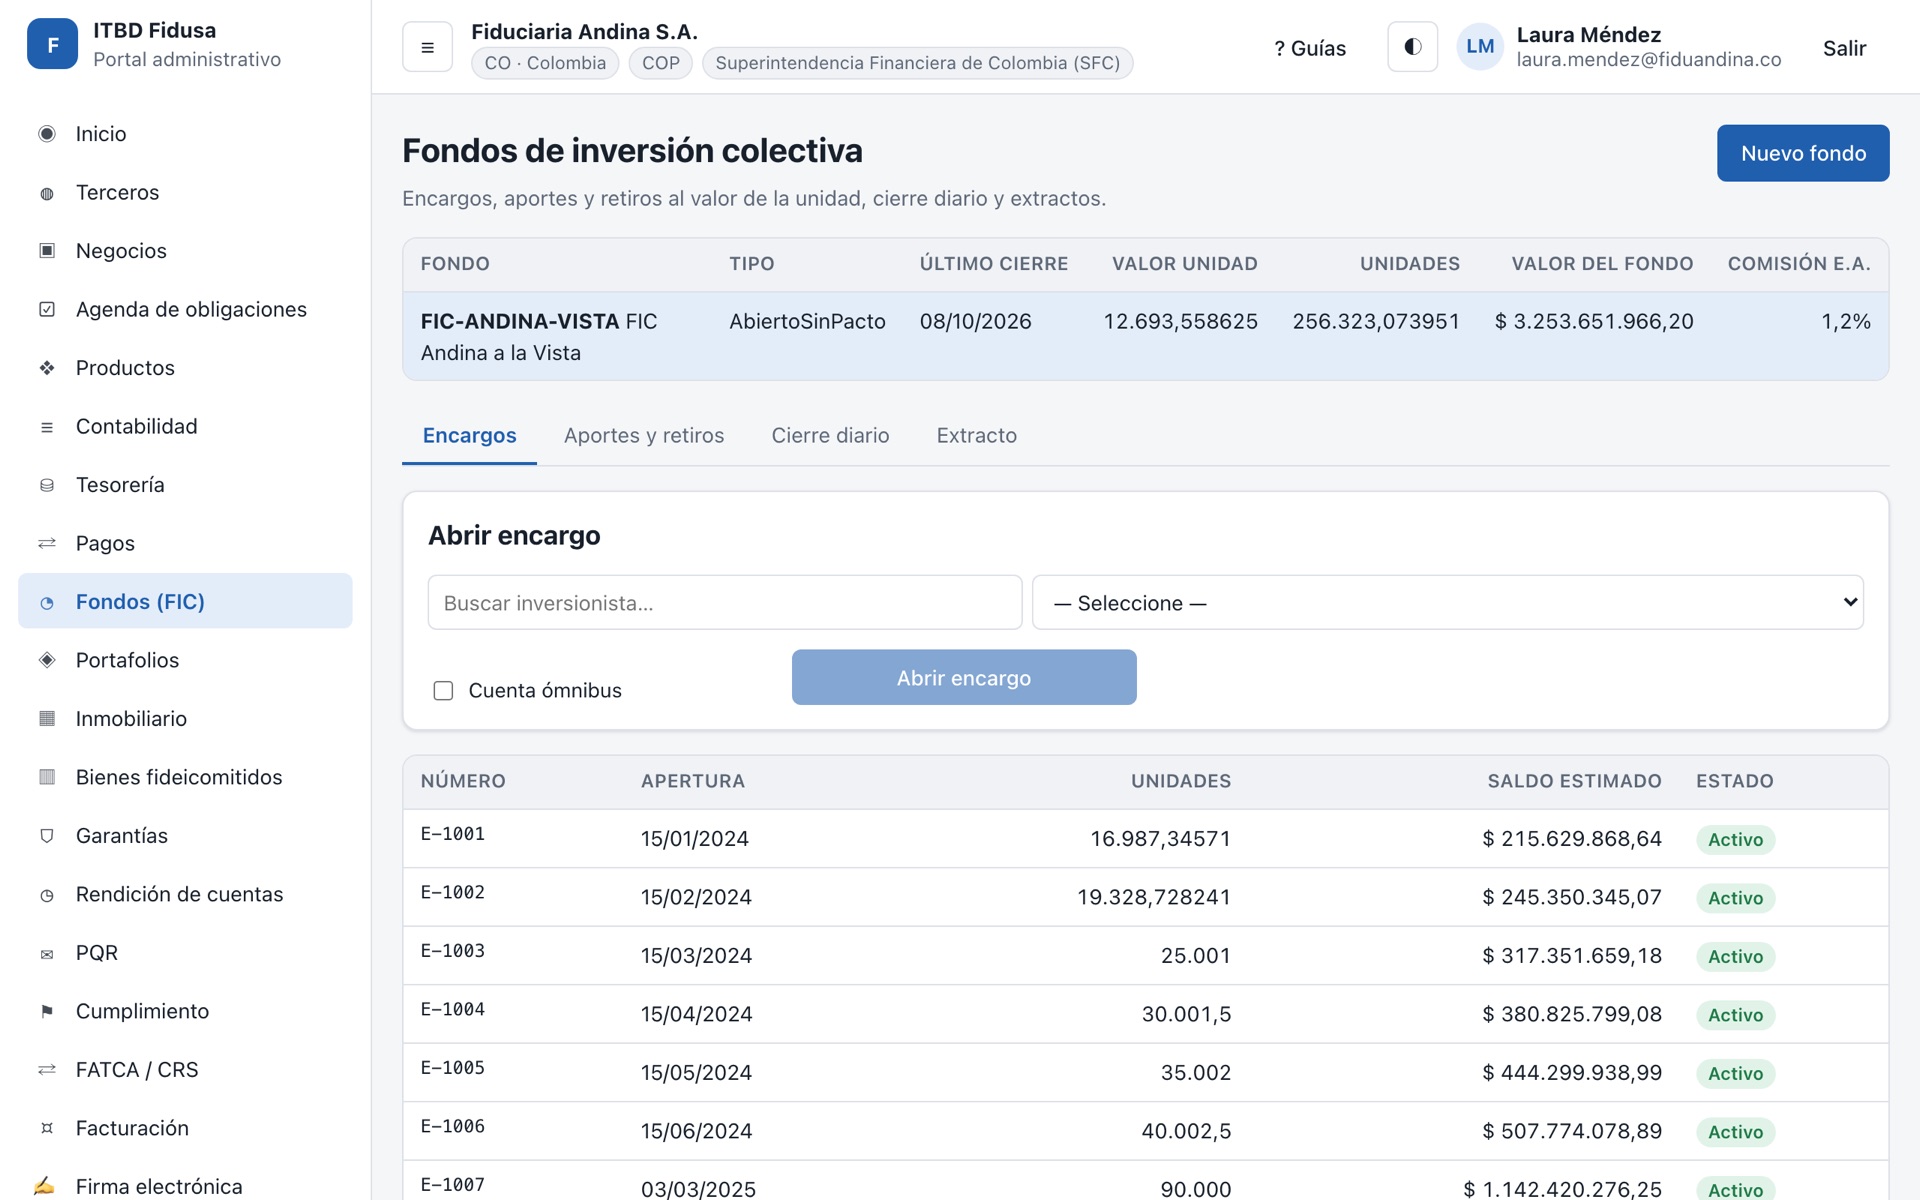Click the Portafolios icon

click(x=47, y=661)
